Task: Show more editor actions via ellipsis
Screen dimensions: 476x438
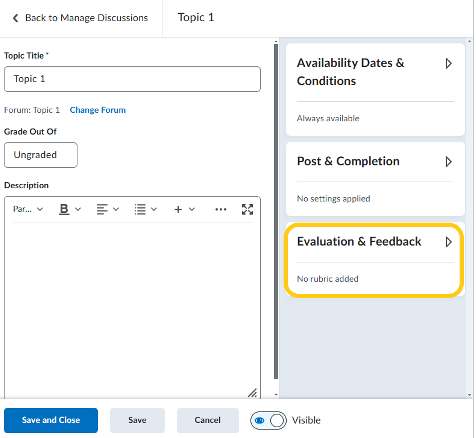Action: (221, 209)
